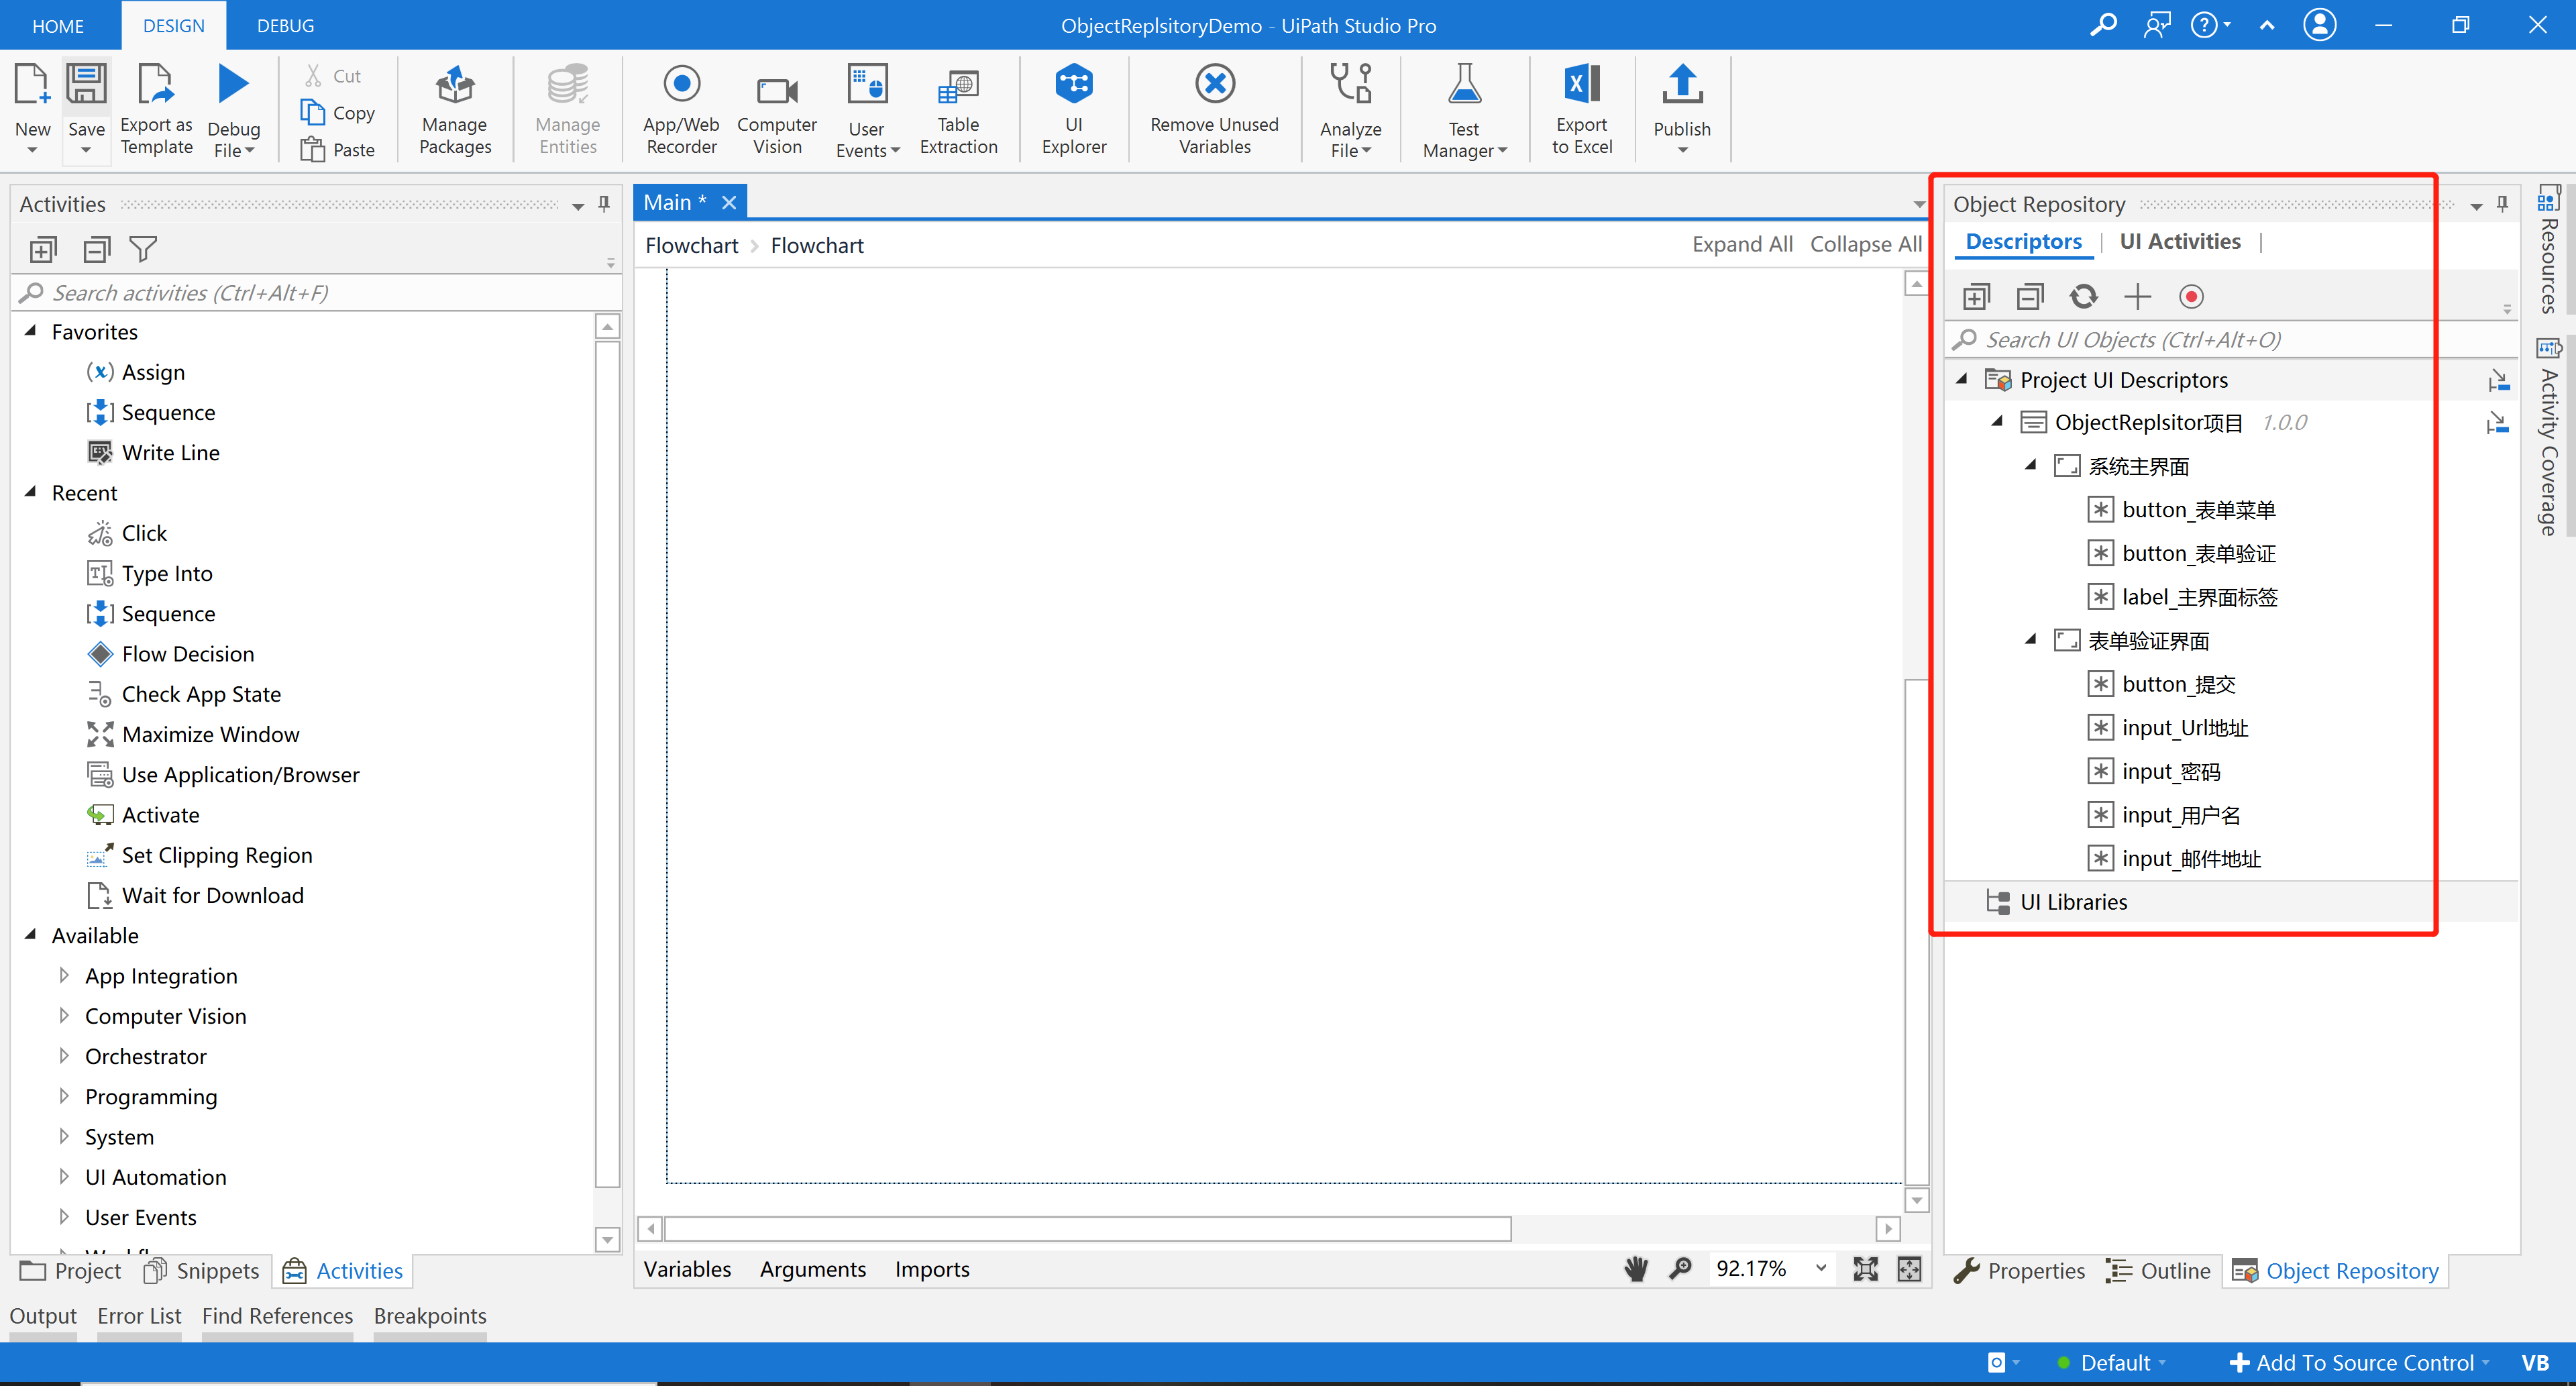The width and height of the screenshot is (2576, 1386).
Task: Expand the App Integration activities category
Action: coord(64,975)
